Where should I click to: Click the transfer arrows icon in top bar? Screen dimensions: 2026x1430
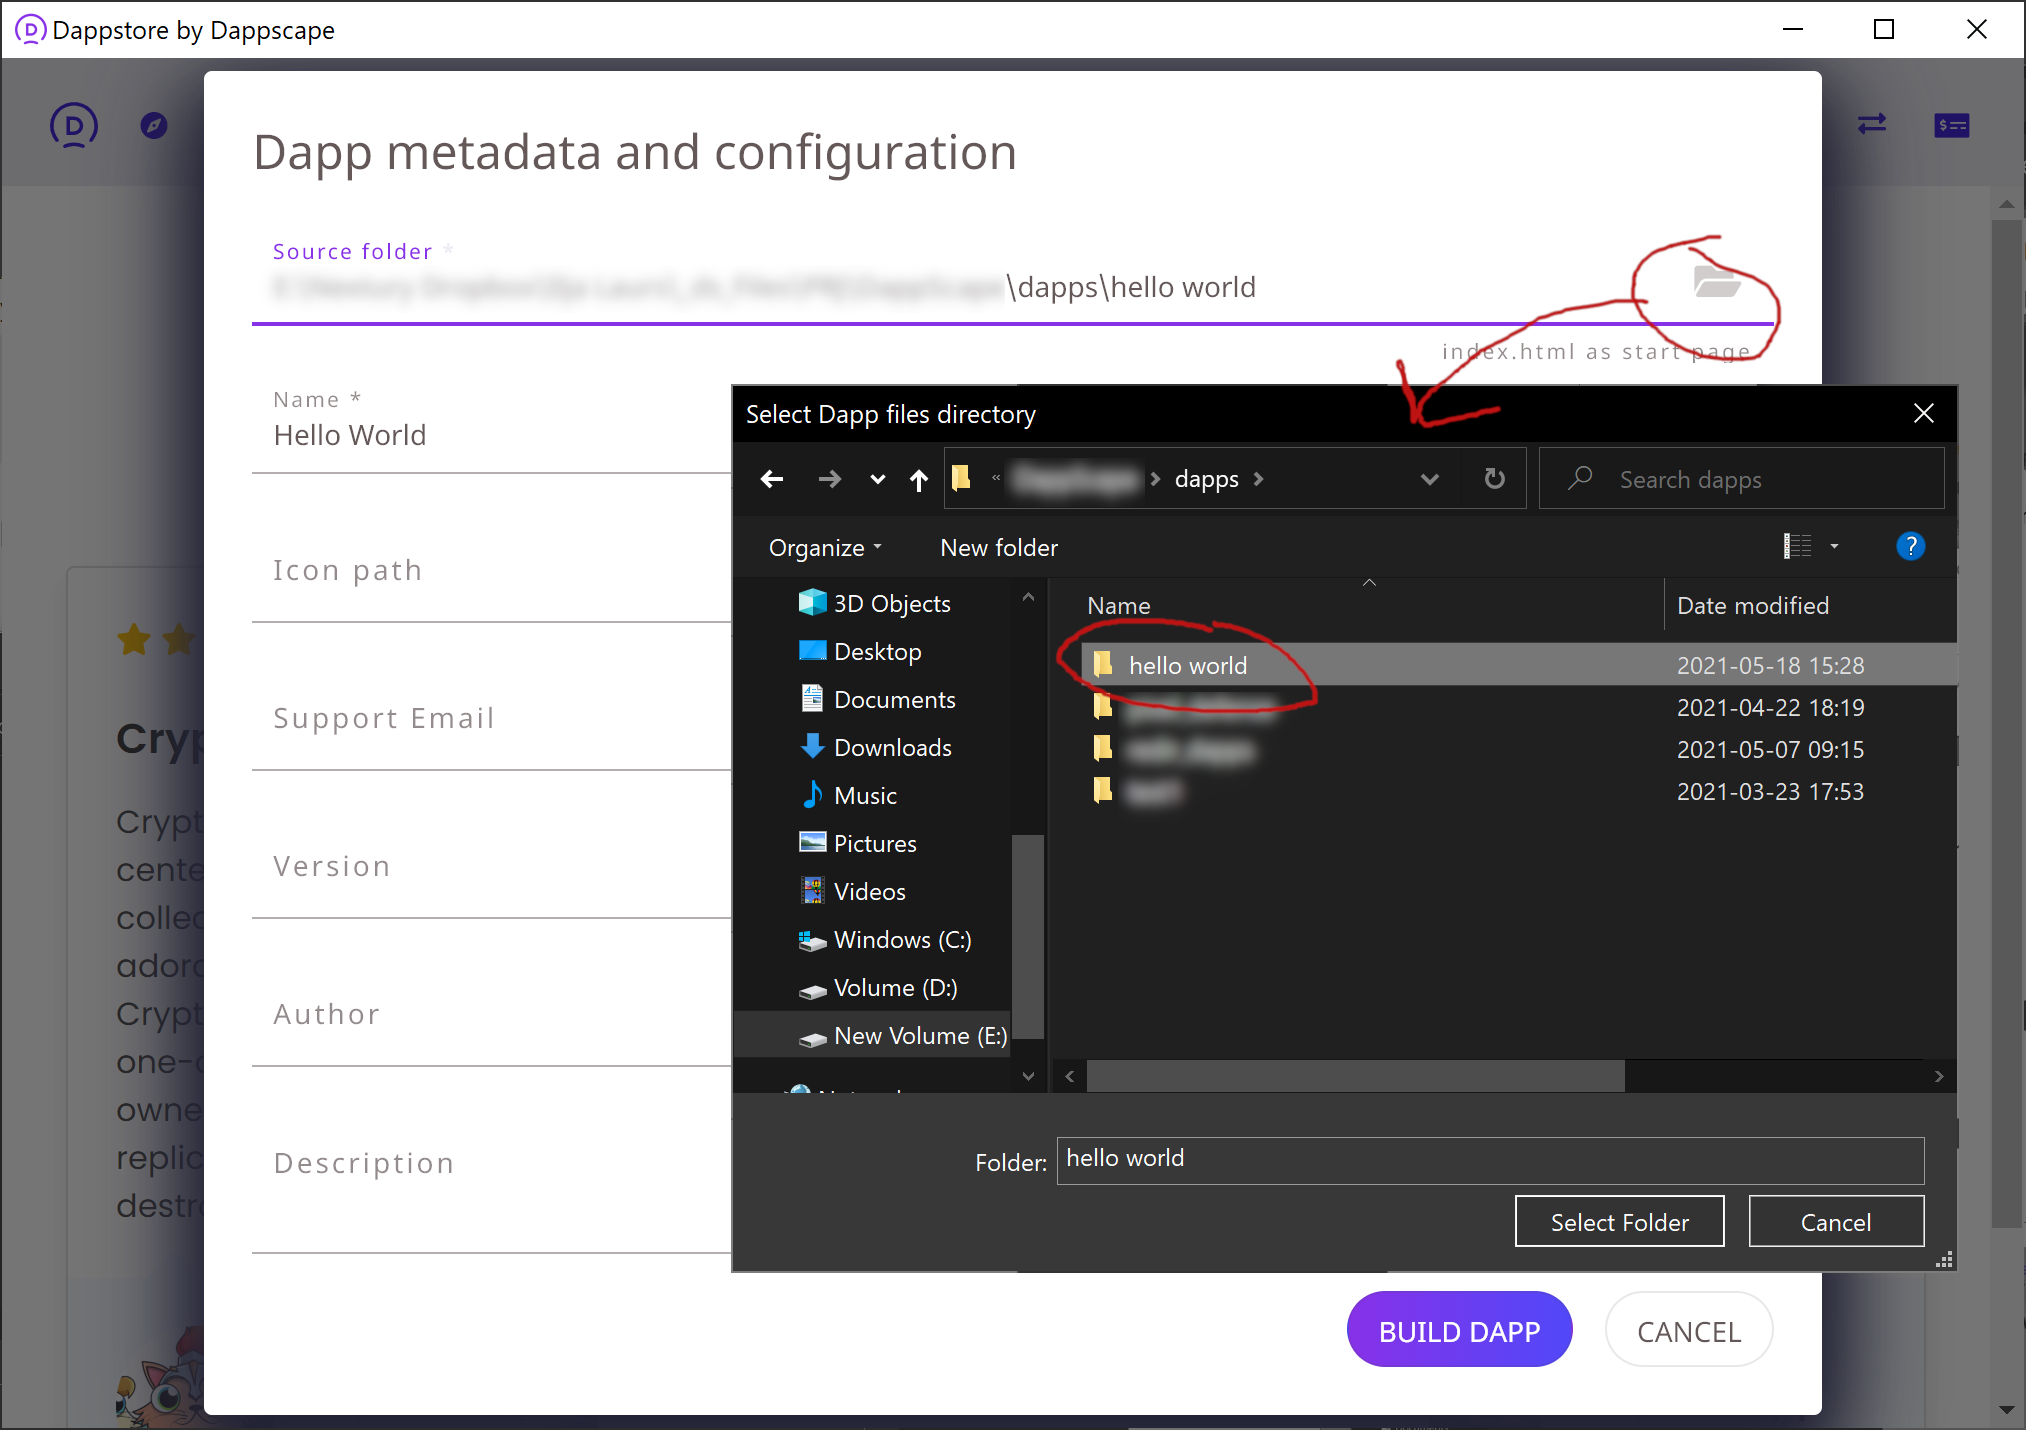click(x=1872, y=124)
